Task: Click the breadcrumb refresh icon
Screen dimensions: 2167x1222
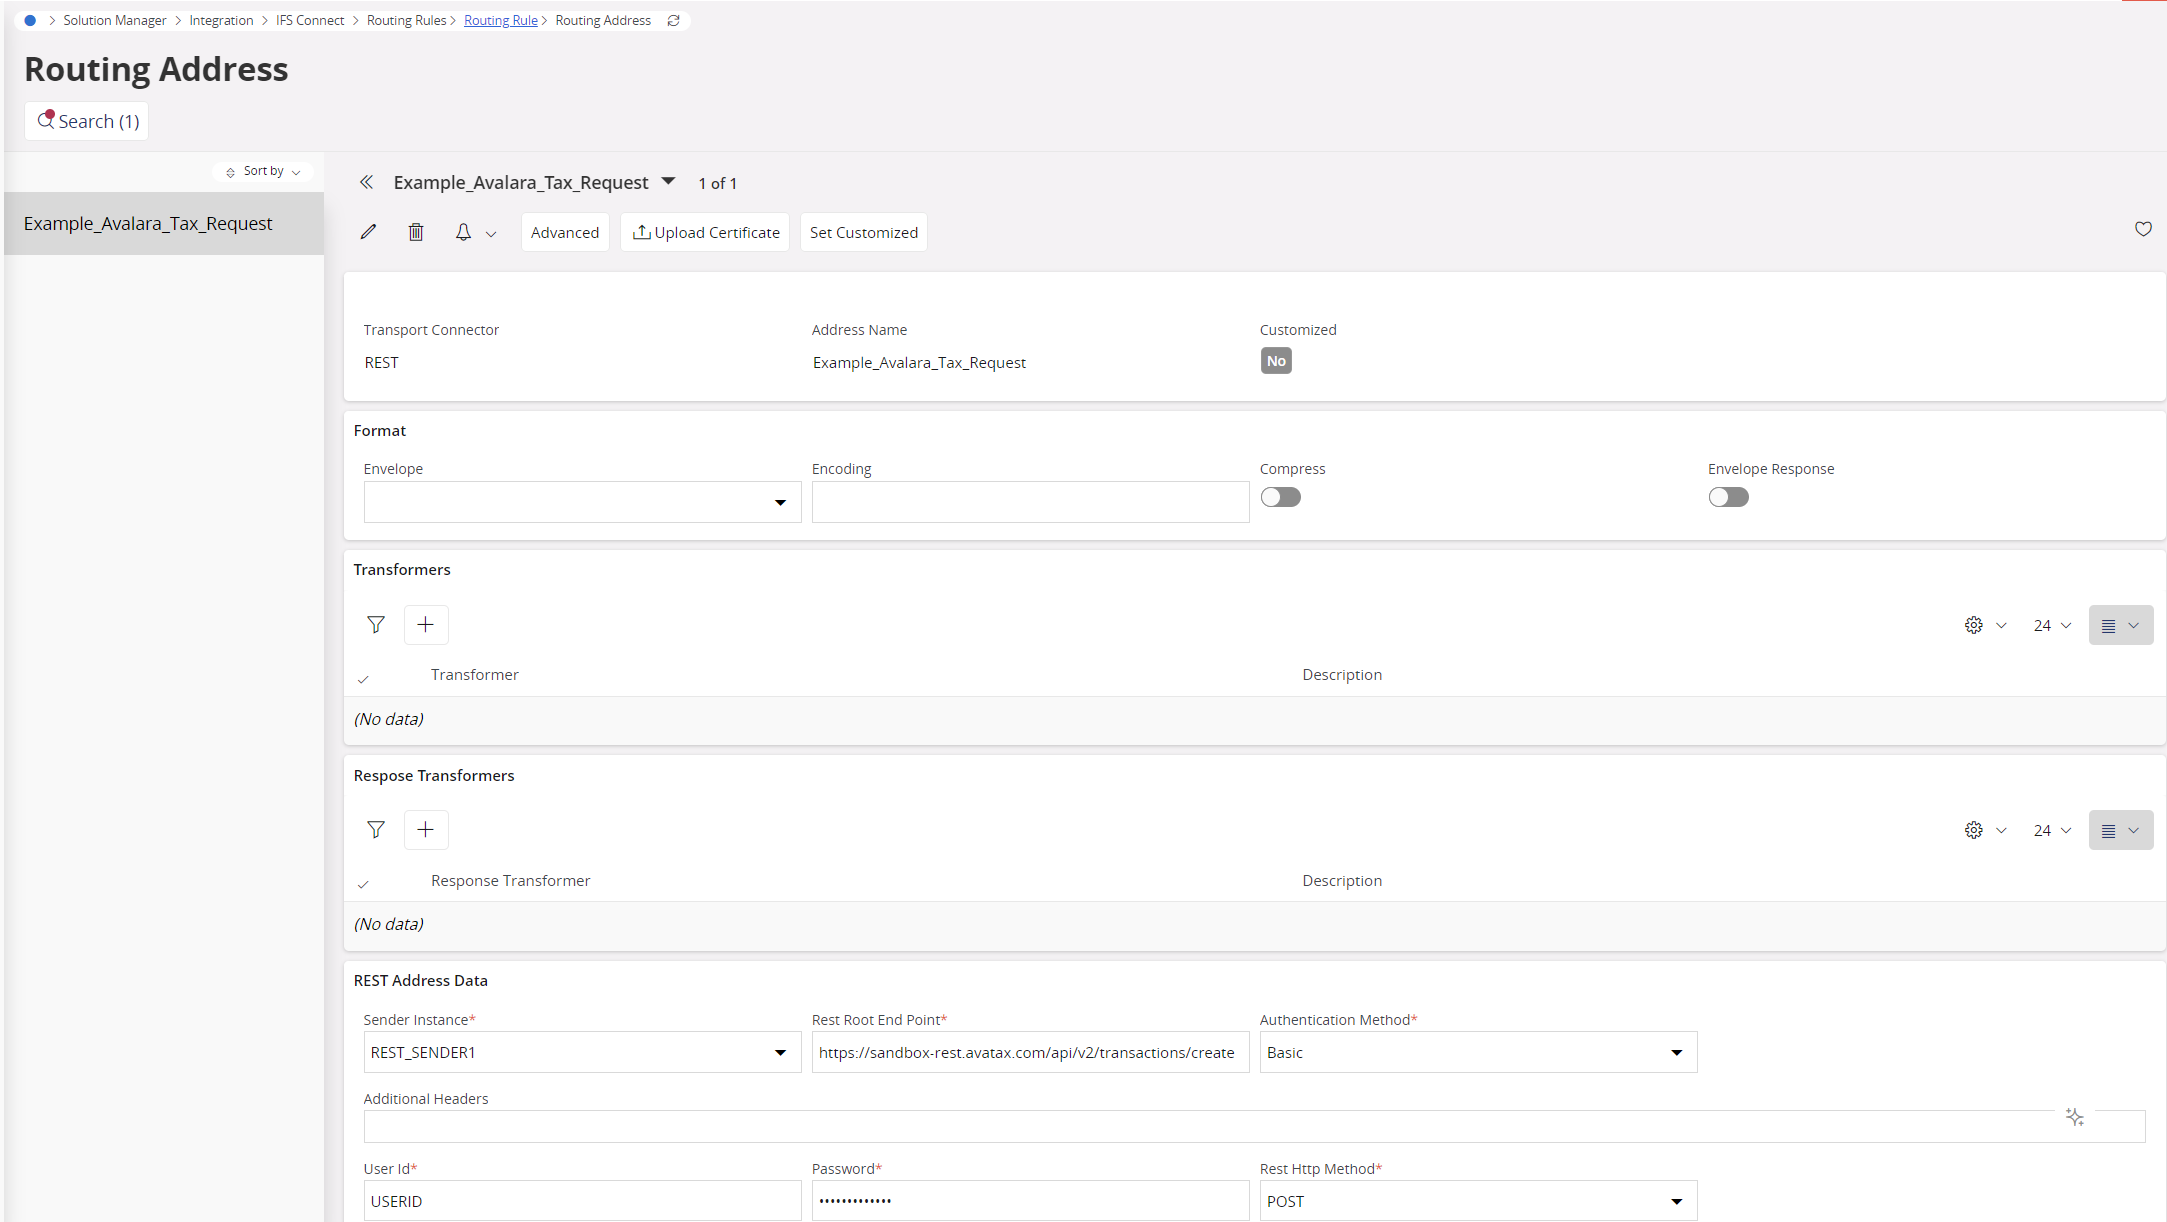Action: pos(674,20)
